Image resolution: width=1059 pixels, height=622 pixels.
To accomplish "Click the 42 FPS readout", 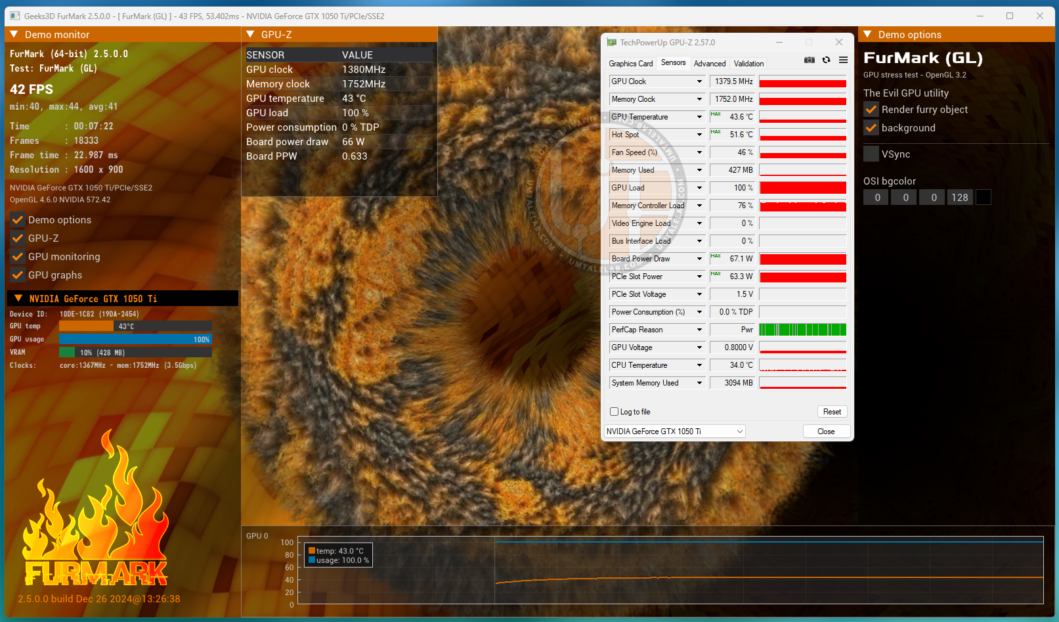I will (31, 89).
